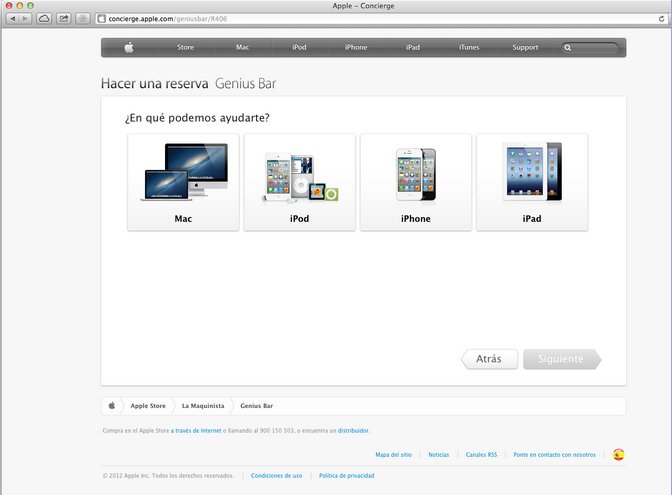Open the distribuidor link
This screenshot has height=495, width=672.
353,431
